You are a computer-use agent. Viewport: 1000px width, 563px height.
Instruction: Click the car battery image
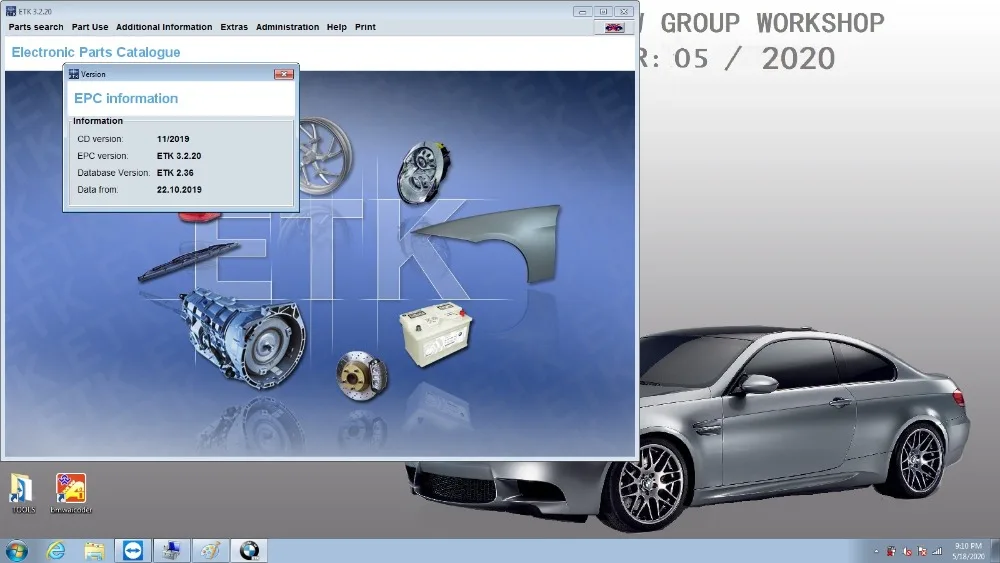[436, 334]
